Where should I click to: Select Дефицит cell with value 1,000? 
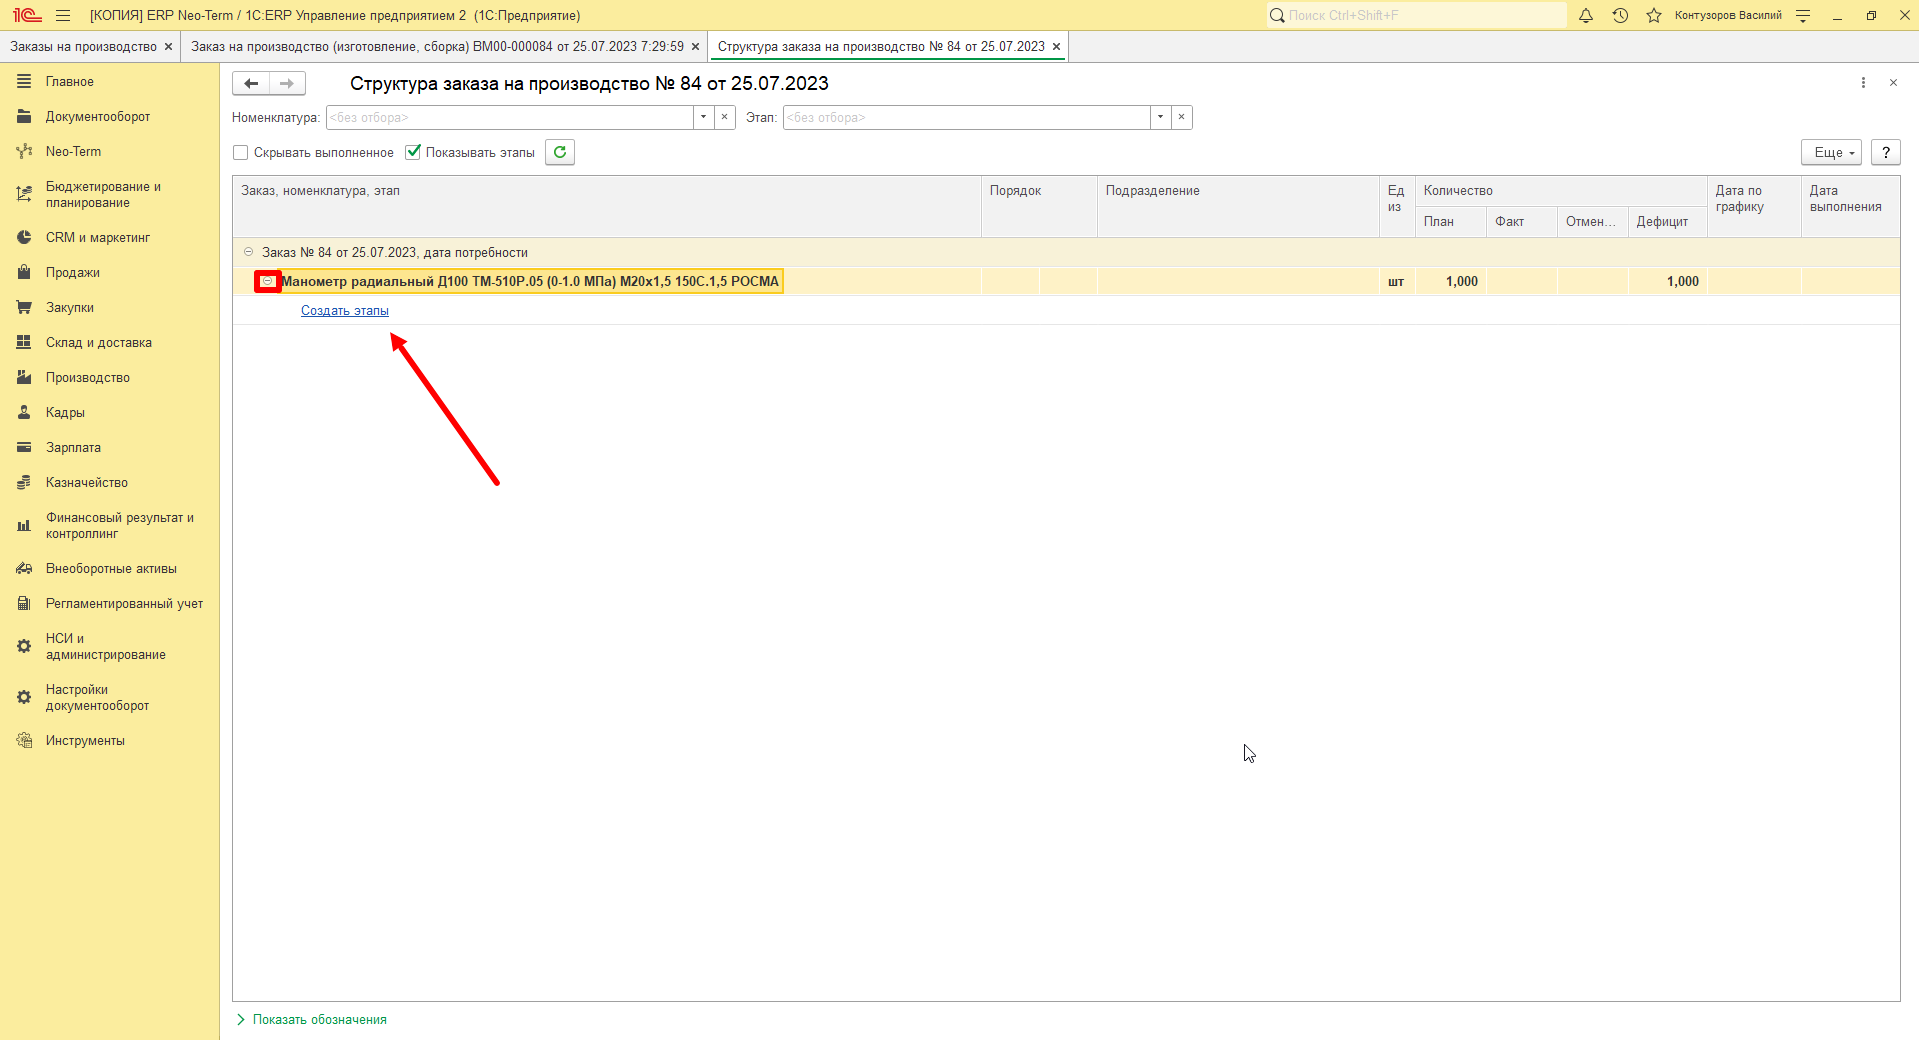(1667, 281)
